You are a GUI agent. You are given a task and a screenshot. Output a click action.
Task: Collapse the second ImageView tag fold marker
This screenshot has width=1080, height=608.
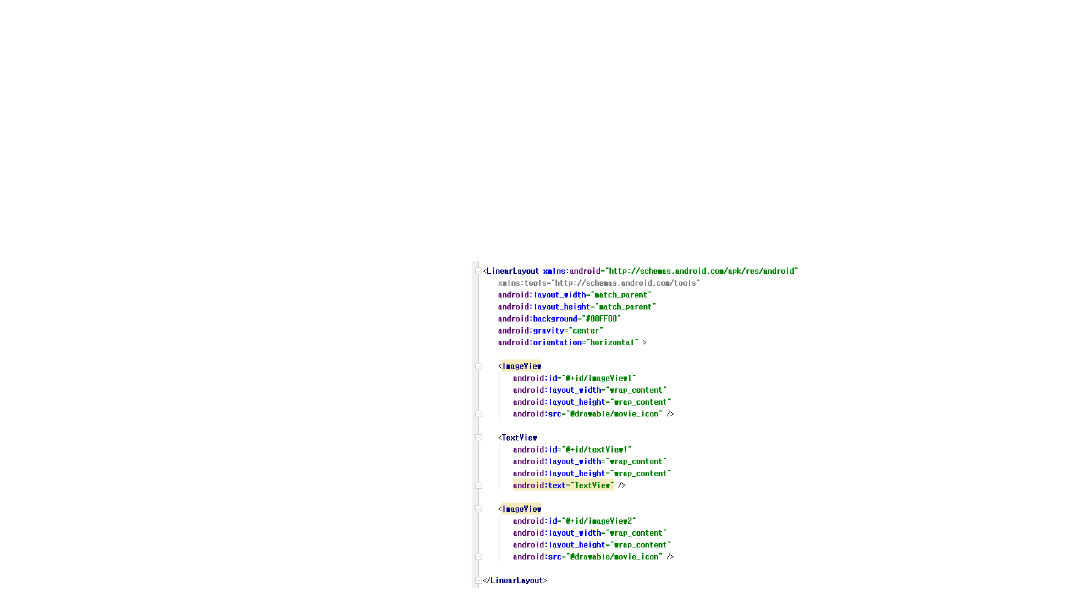point(478,509)
